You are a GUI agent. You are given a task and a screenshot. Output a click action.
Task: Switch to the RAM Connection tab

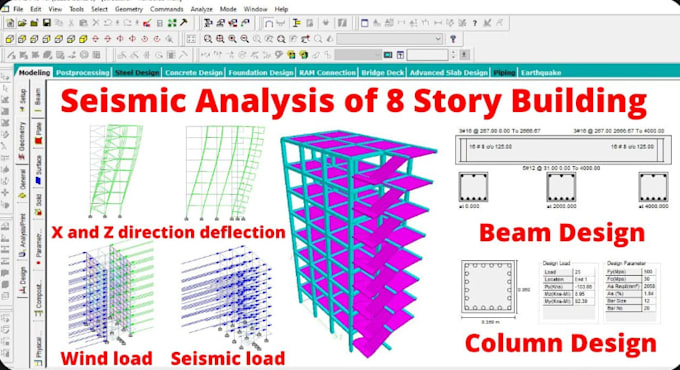(x=327, y=72)
